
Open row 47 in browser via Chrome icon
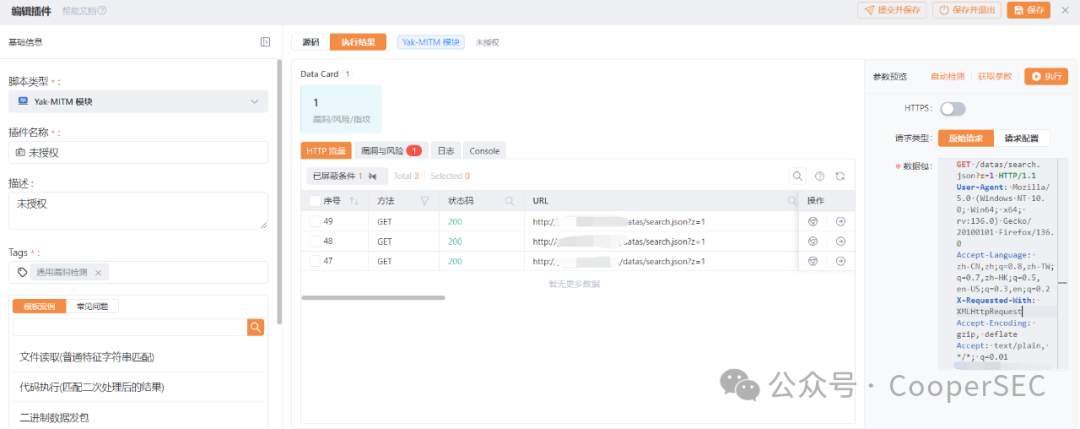(x=813, y=262)
